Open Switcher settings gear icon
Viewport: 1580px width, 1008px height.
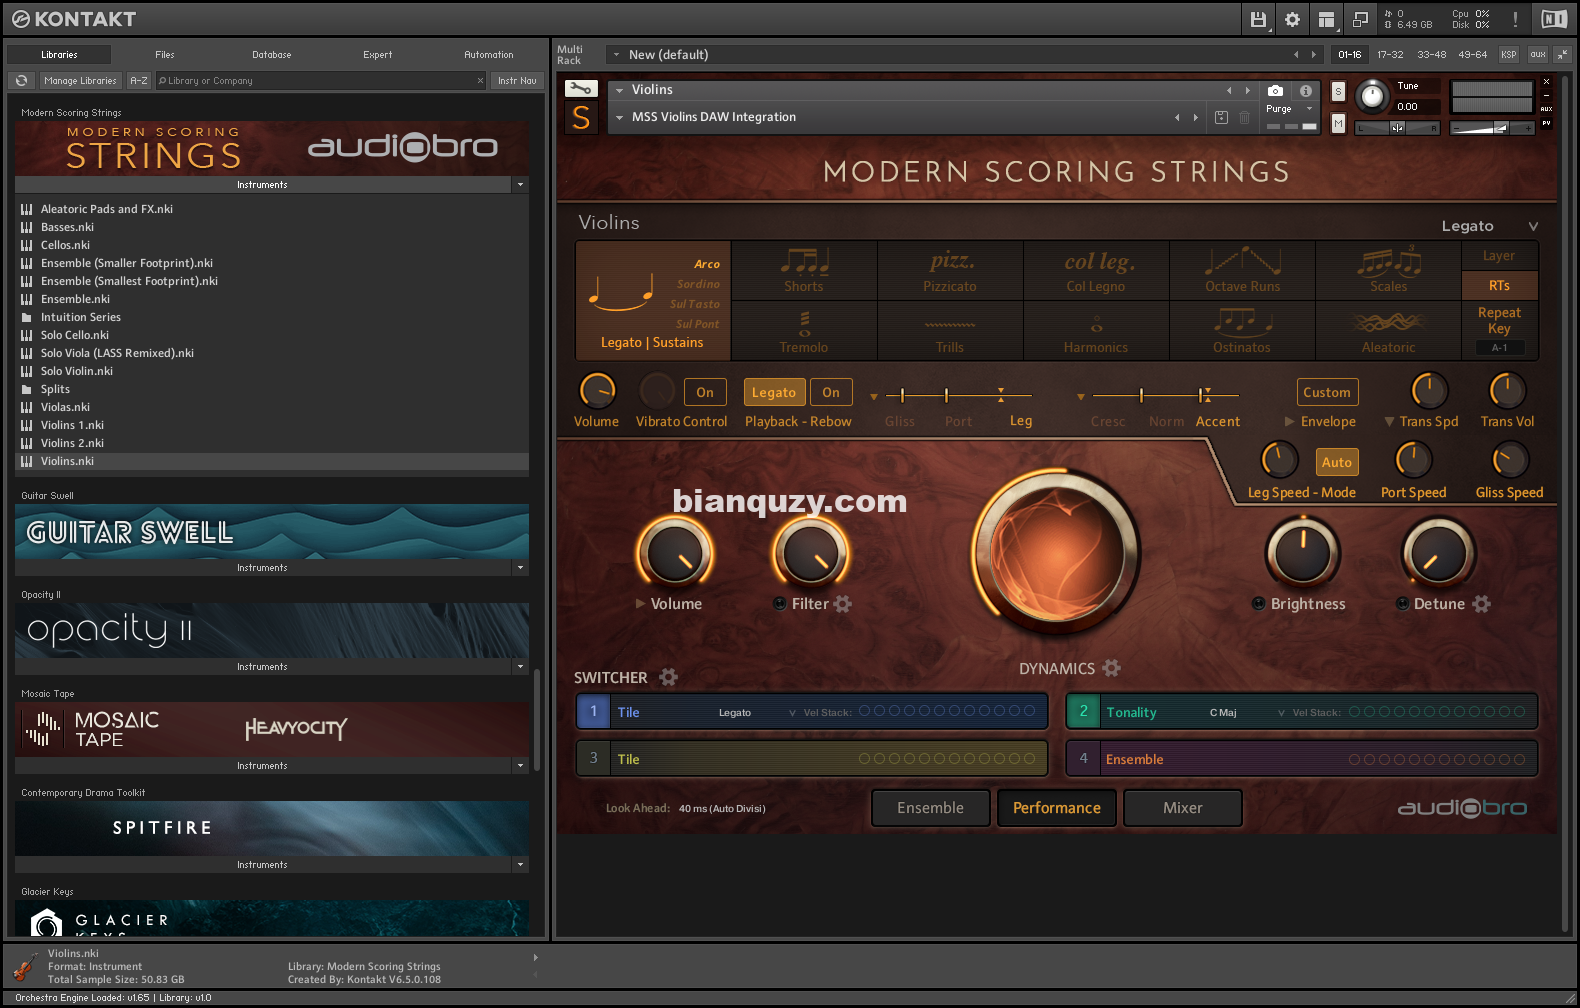[668, 677]
